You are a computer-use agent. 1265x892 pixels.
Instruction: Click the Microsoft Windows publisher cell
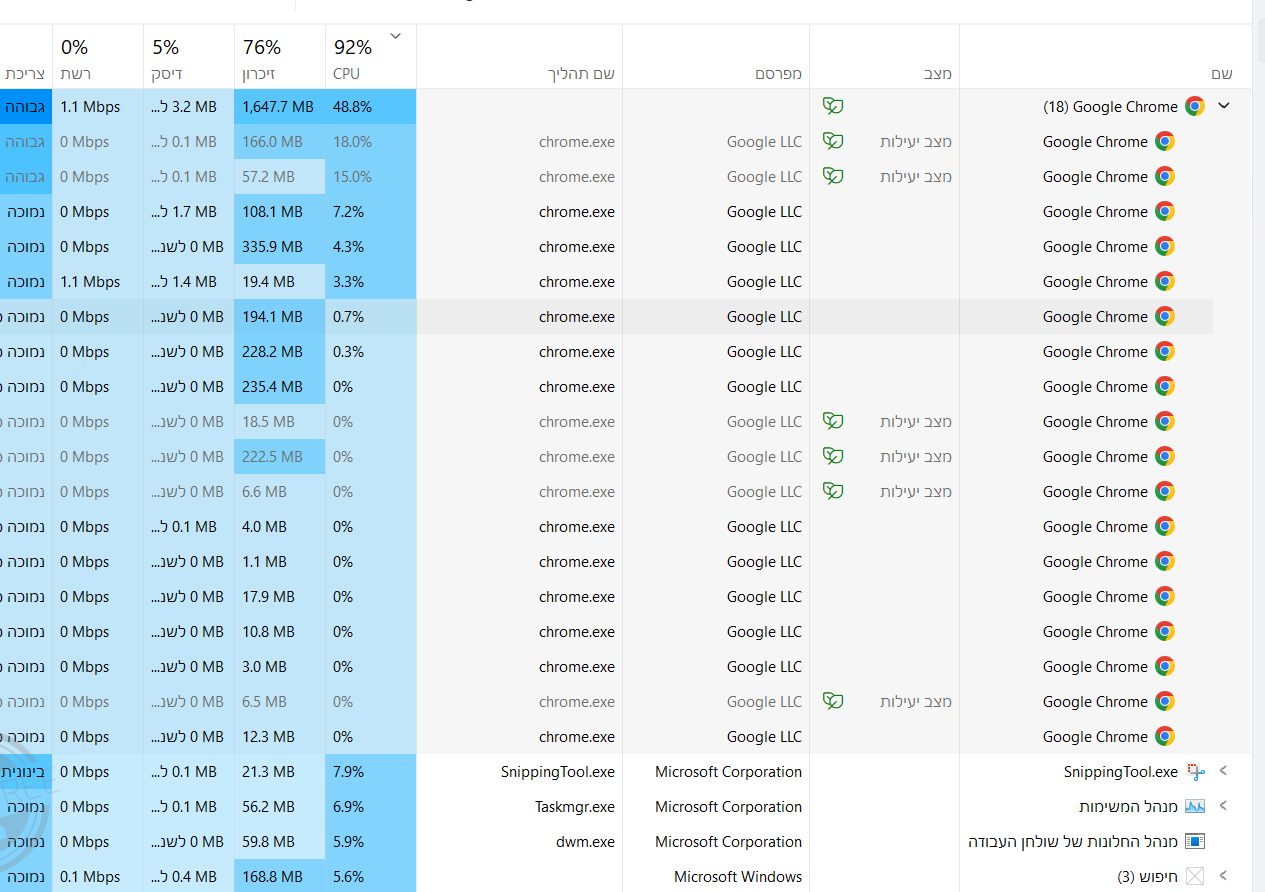(716, 876)
